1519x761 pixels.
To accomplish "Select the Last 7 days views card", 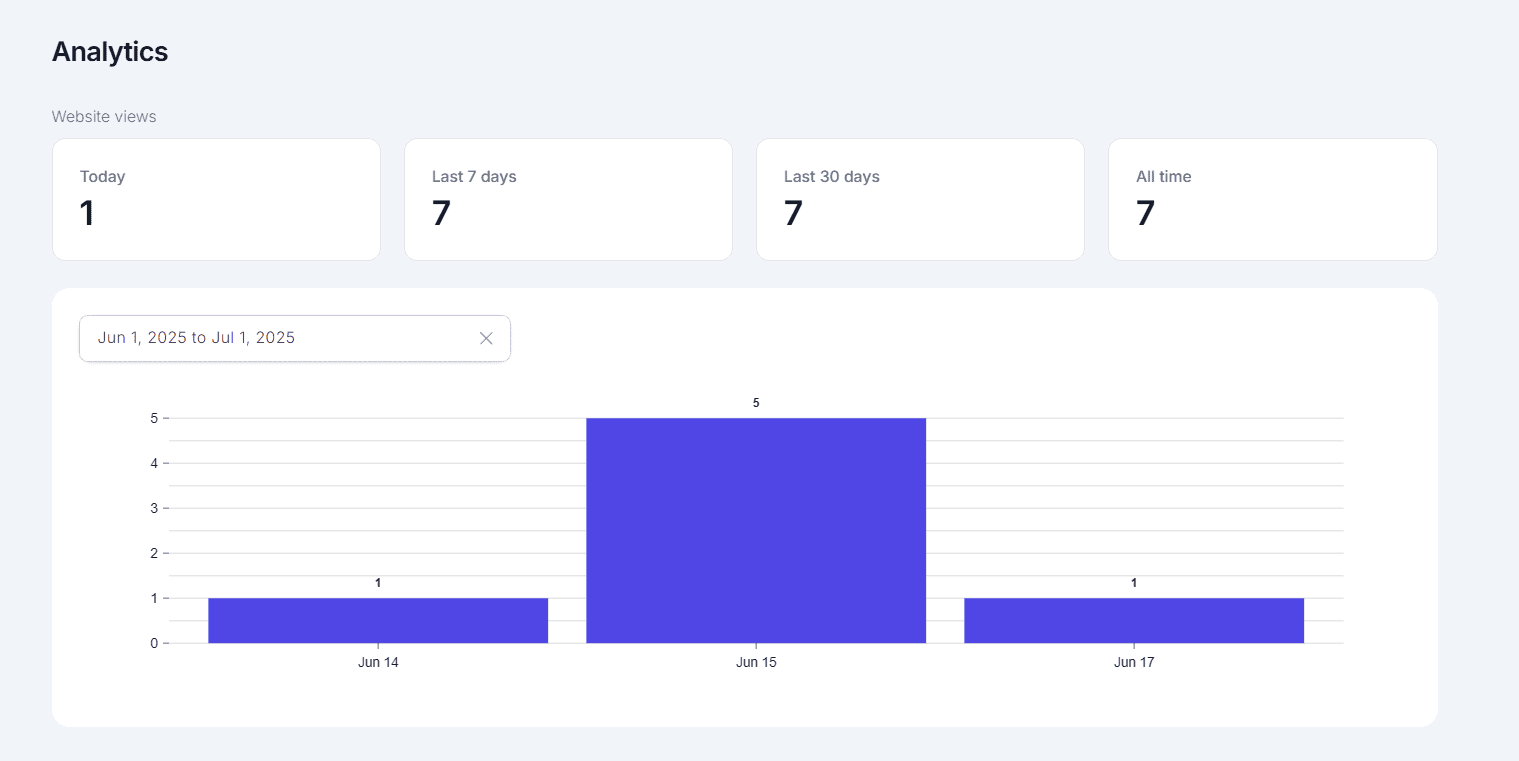I will point(568,199).
